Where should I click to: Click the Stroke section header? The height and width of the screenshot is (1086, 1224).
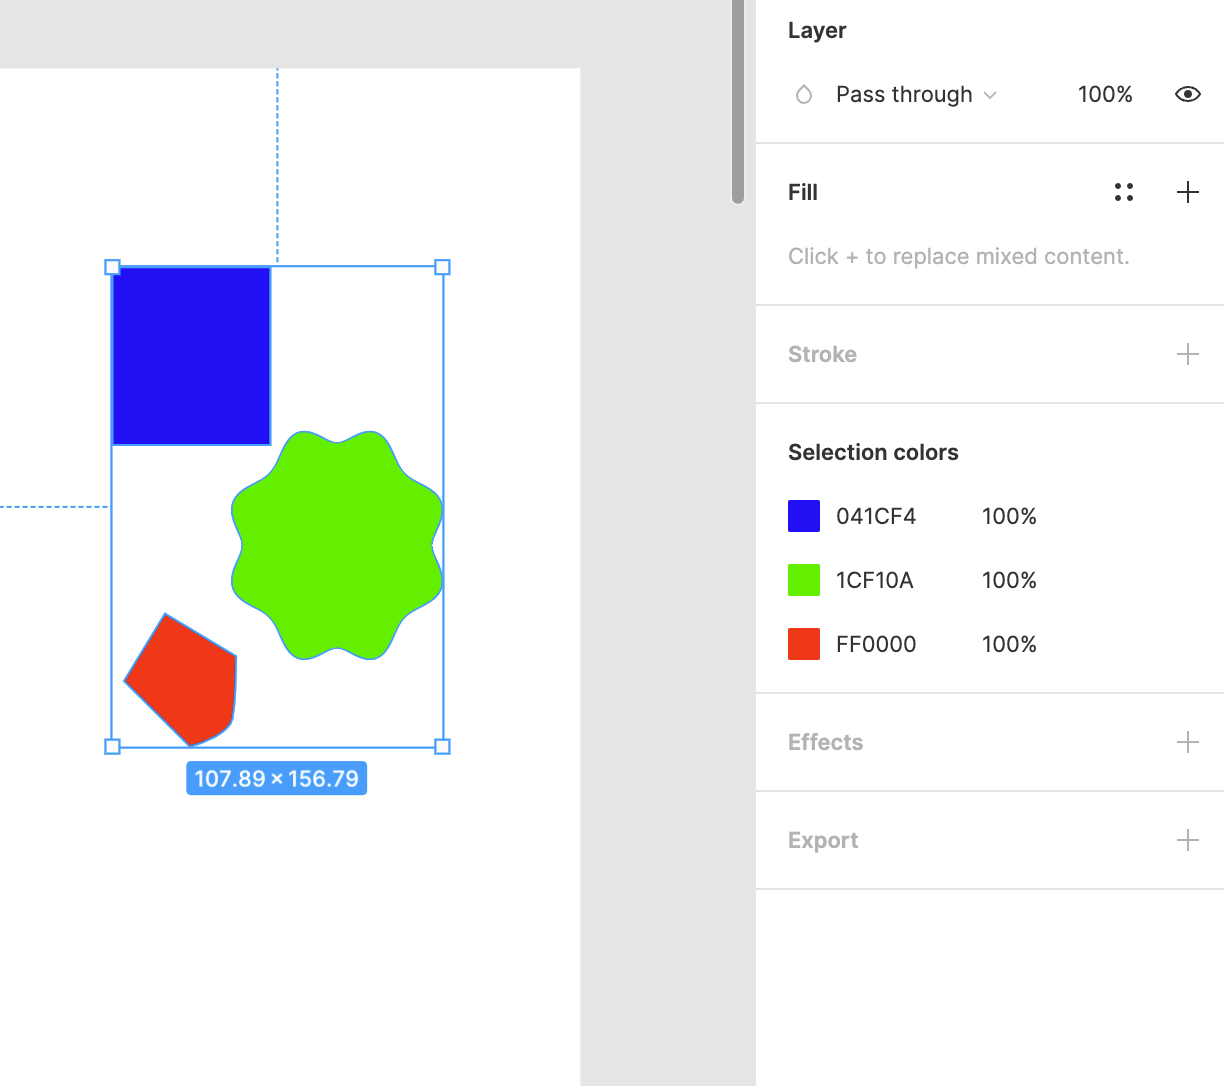(822, 354)
